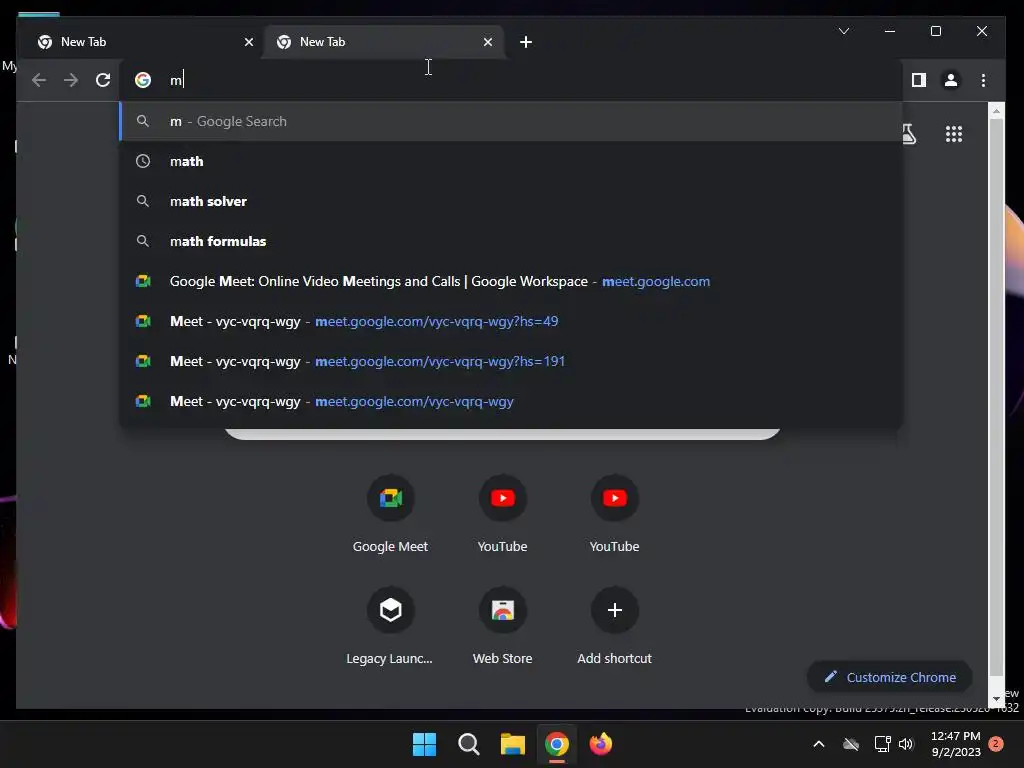The height and width of the screenshot is (768, 1024).
Task: Go forward using the forward arrow
Action: pos(71,80)
